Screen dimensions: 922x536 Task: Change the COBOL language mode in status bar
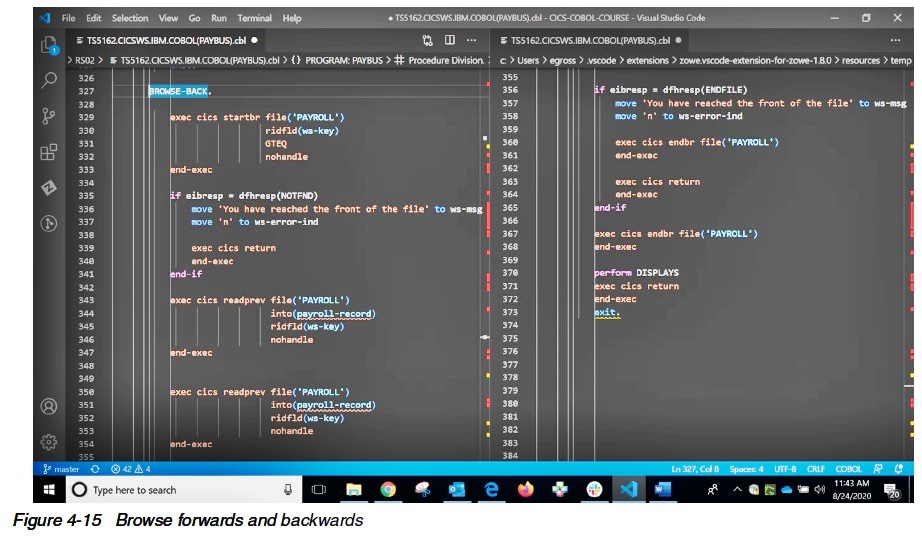click(x=848, y=468)
